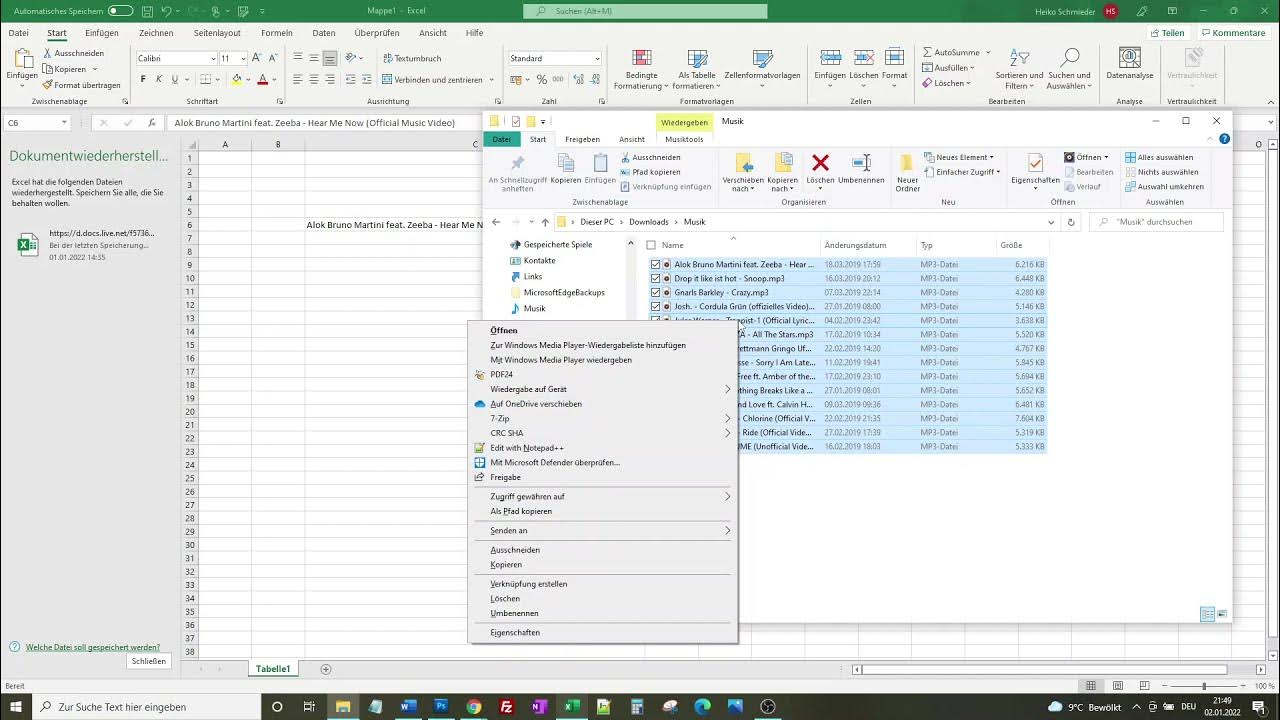This screenshot has height=720, width=1280.
Task: Open the Ansicht tab in Explorer
Action: 632,139
